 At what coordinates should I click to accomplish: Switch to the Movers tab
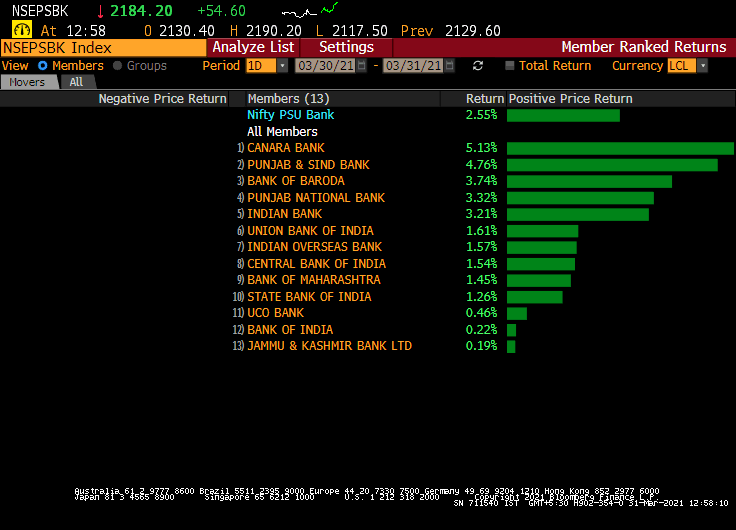(x=30, y=82)
